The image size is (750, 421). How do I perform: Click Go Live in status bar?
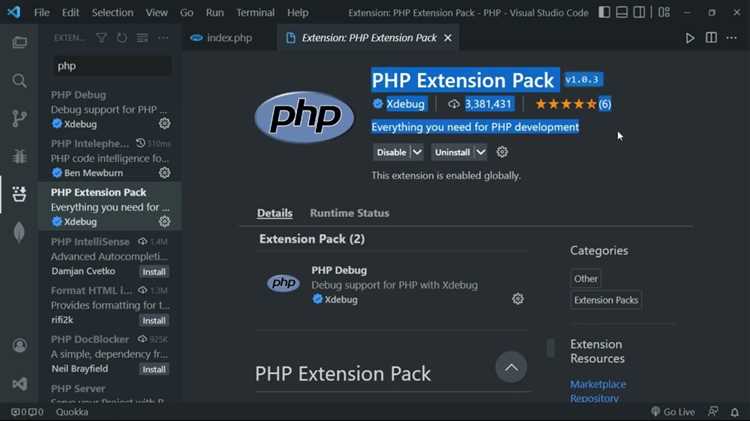coord(673,411)
